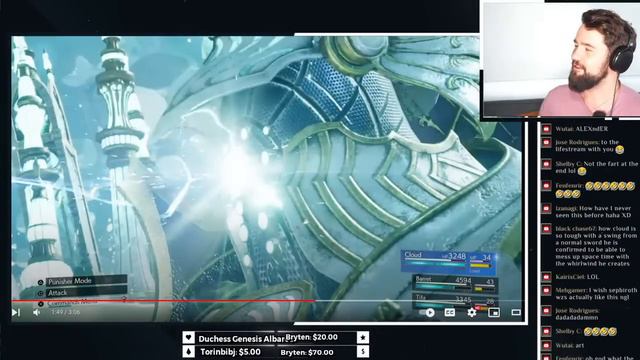Click the dollar icon beside Bryten $70.00
The height and width of the screenshot is (360, 640).
362,351
